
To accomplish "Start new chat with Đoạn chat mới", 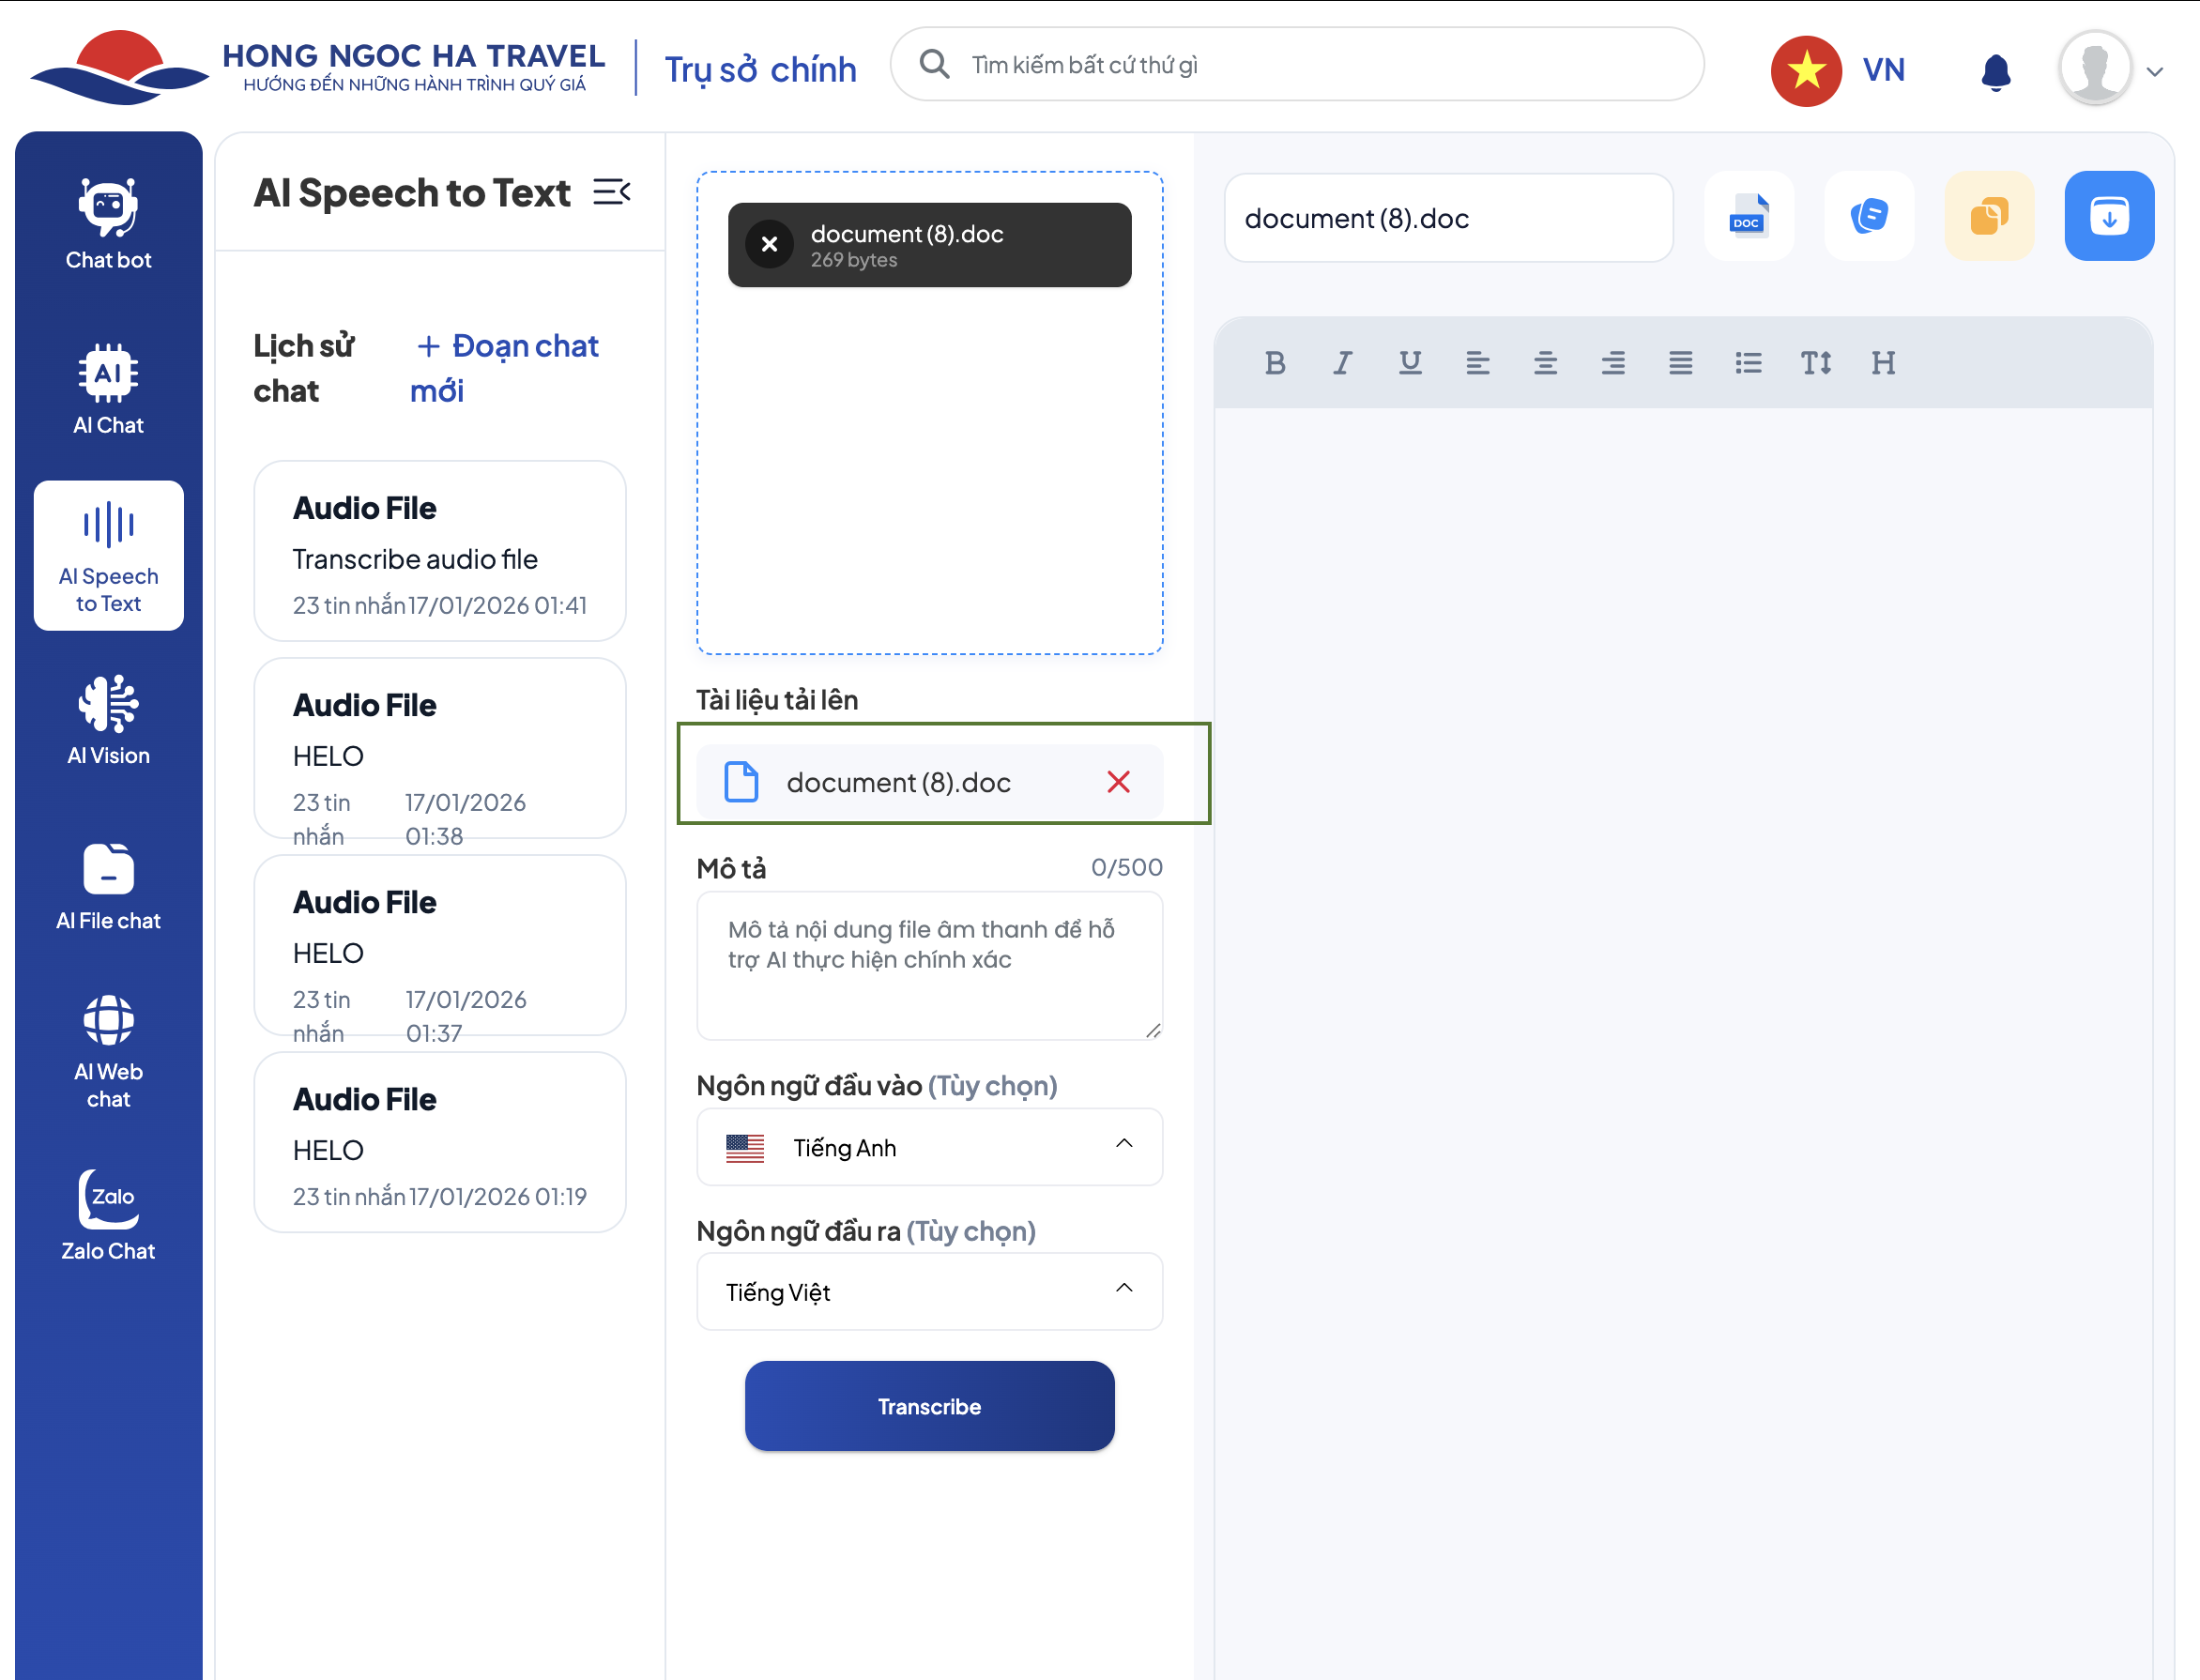I will click(506, 367).
